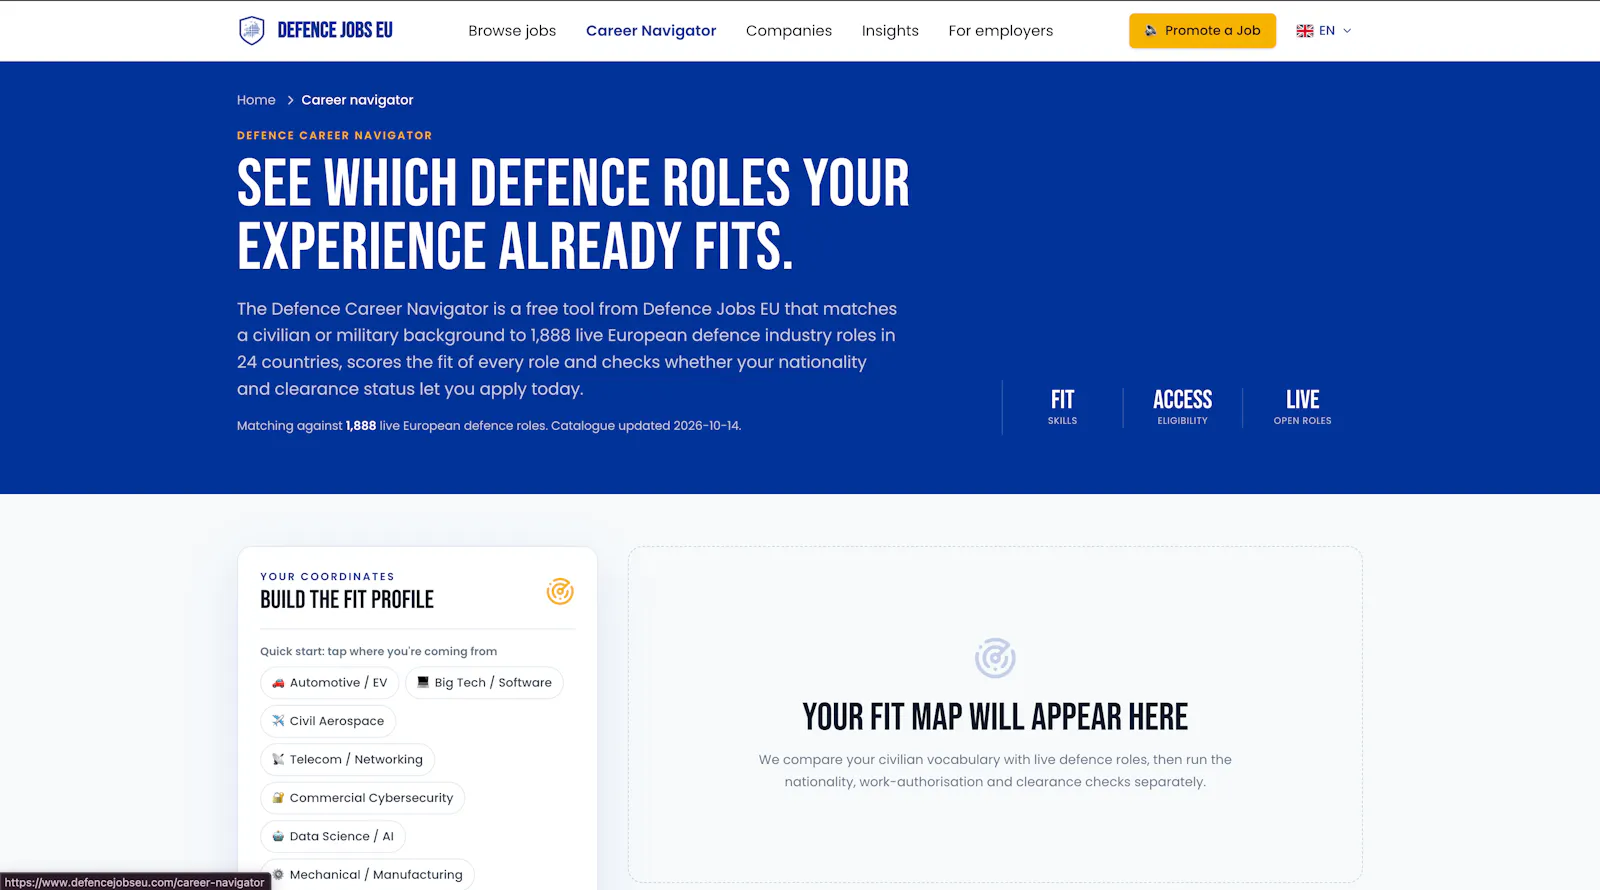Click the breadcrumb chevron separator

(x=290, y=100)
